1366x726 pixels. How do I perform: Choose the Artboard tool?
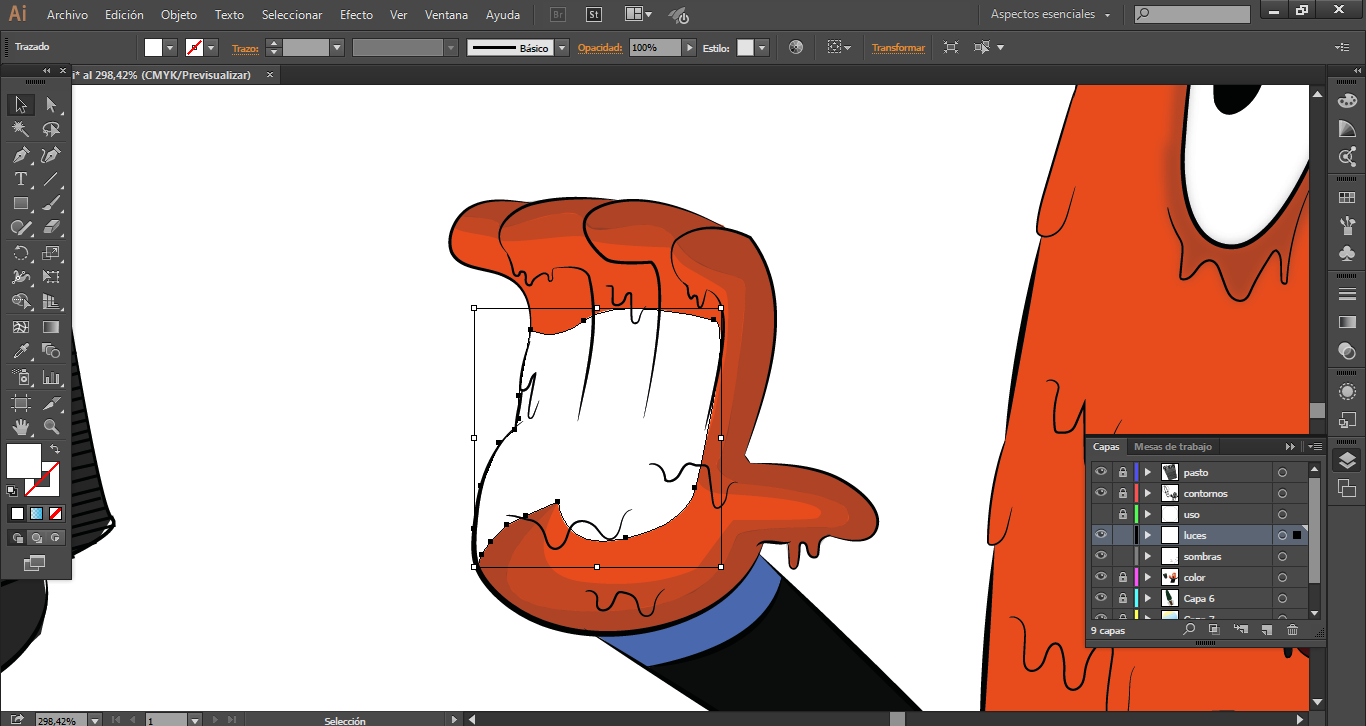20,402
